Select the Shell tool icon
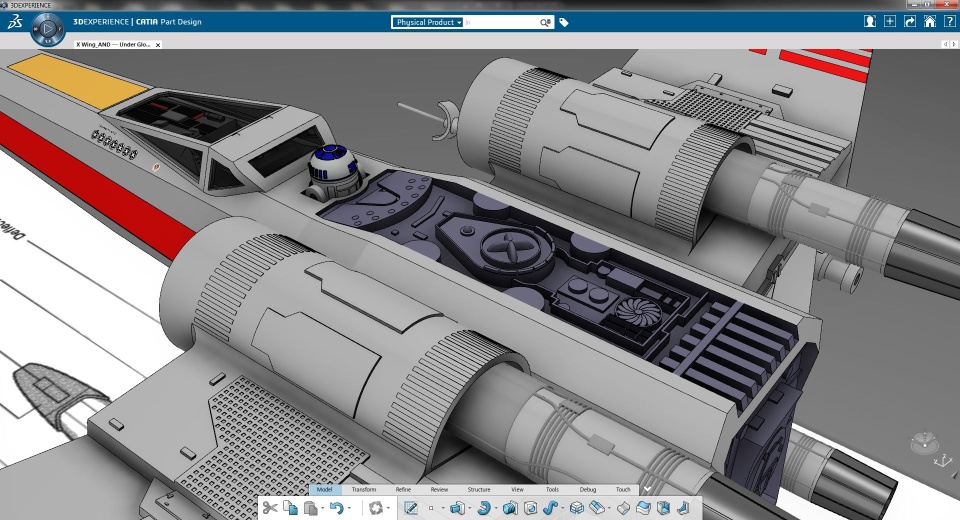This screenshot has width=960, height=520. tap(663, 508)
